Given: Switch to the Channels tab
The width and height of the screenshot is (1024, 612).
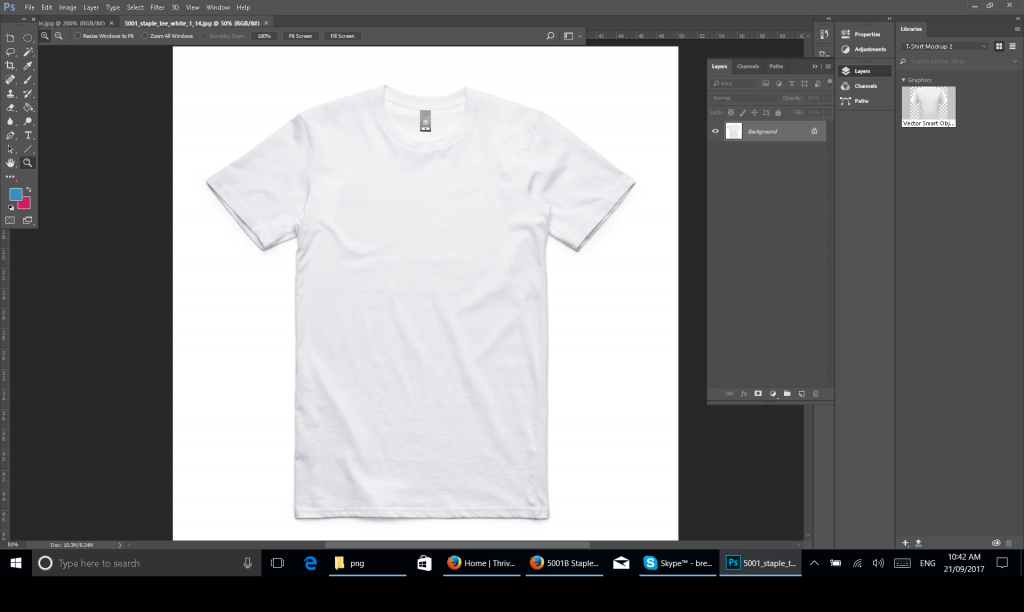Looking at the screenshot, I should [x=748, y=66].
